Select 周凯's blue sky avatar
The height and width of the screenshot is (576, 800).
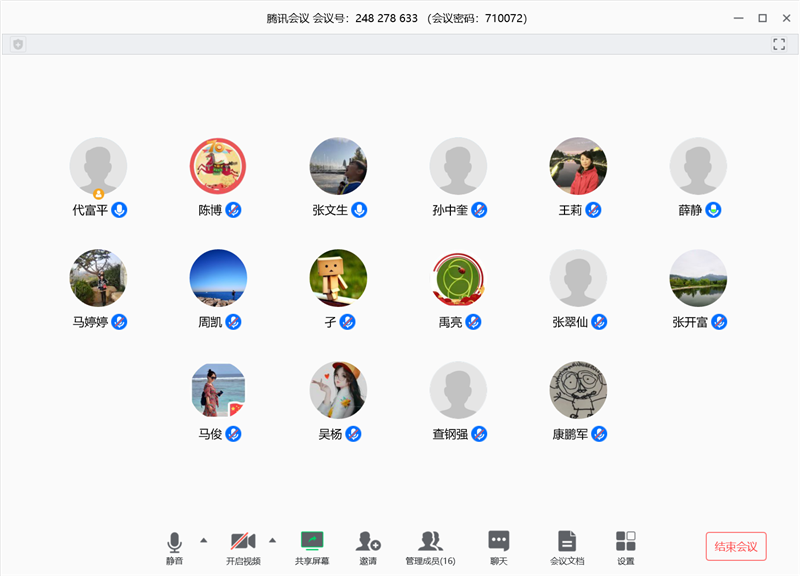218,278
